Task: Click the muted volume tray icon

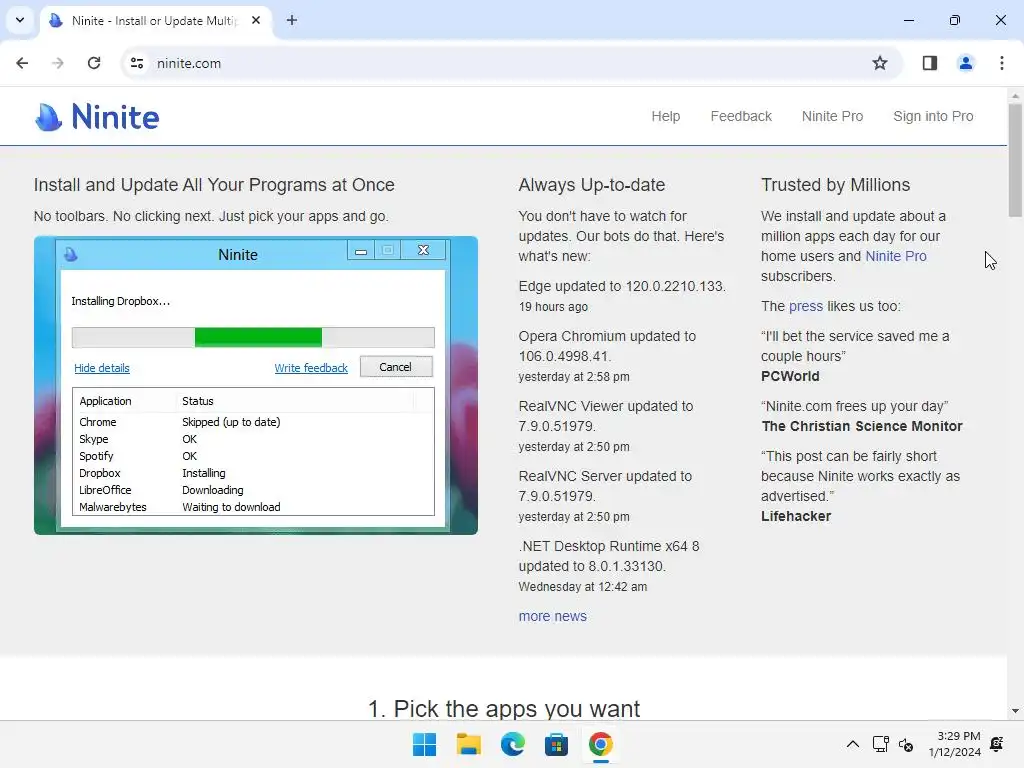Action: [906, 744]
